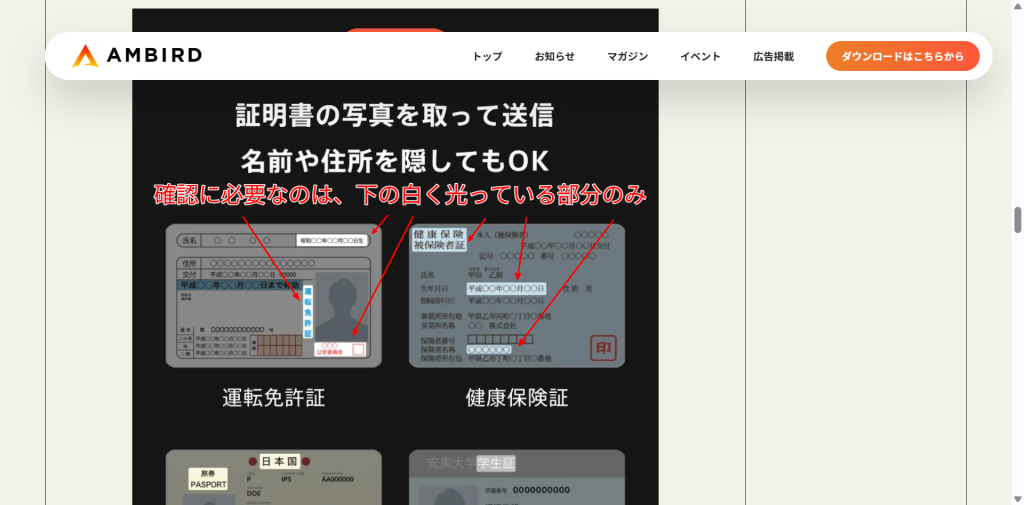1024x505 pixels.
Task: Click the vertical scrollbar thumb
Action: point(1017,220)
